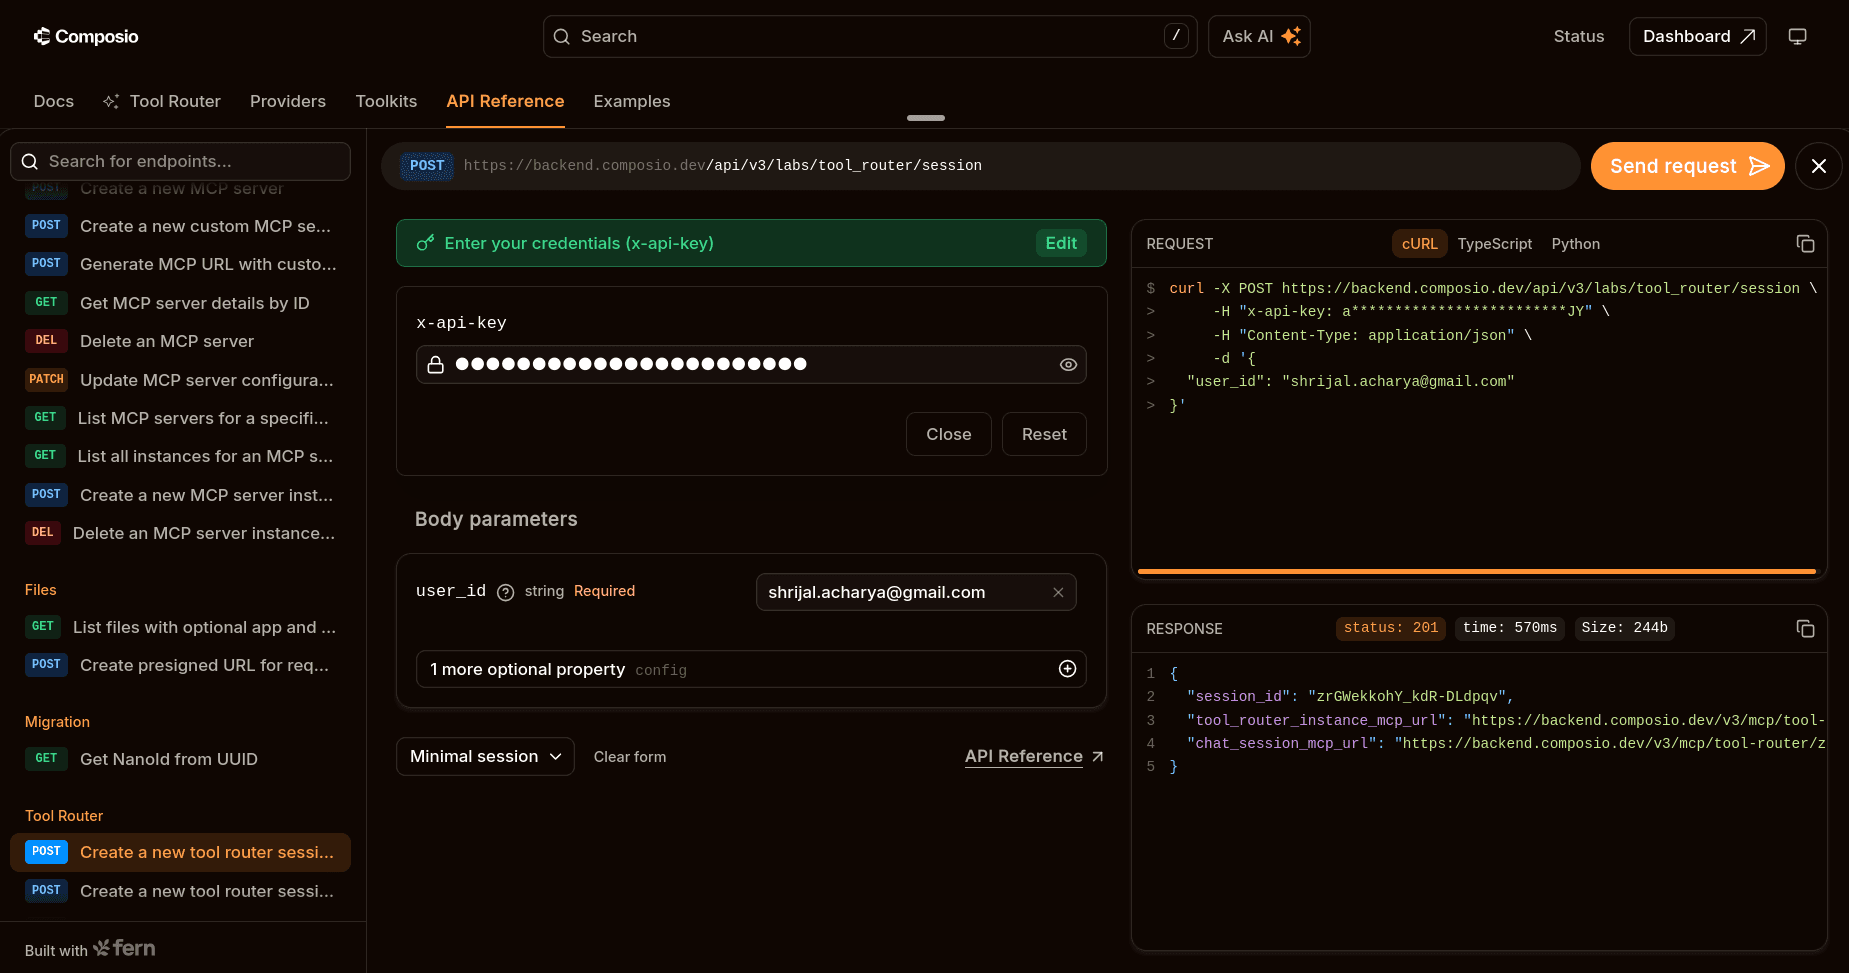1849x973 pixels.
Task: Go to the Examples tab
Action: click(631, 101)
